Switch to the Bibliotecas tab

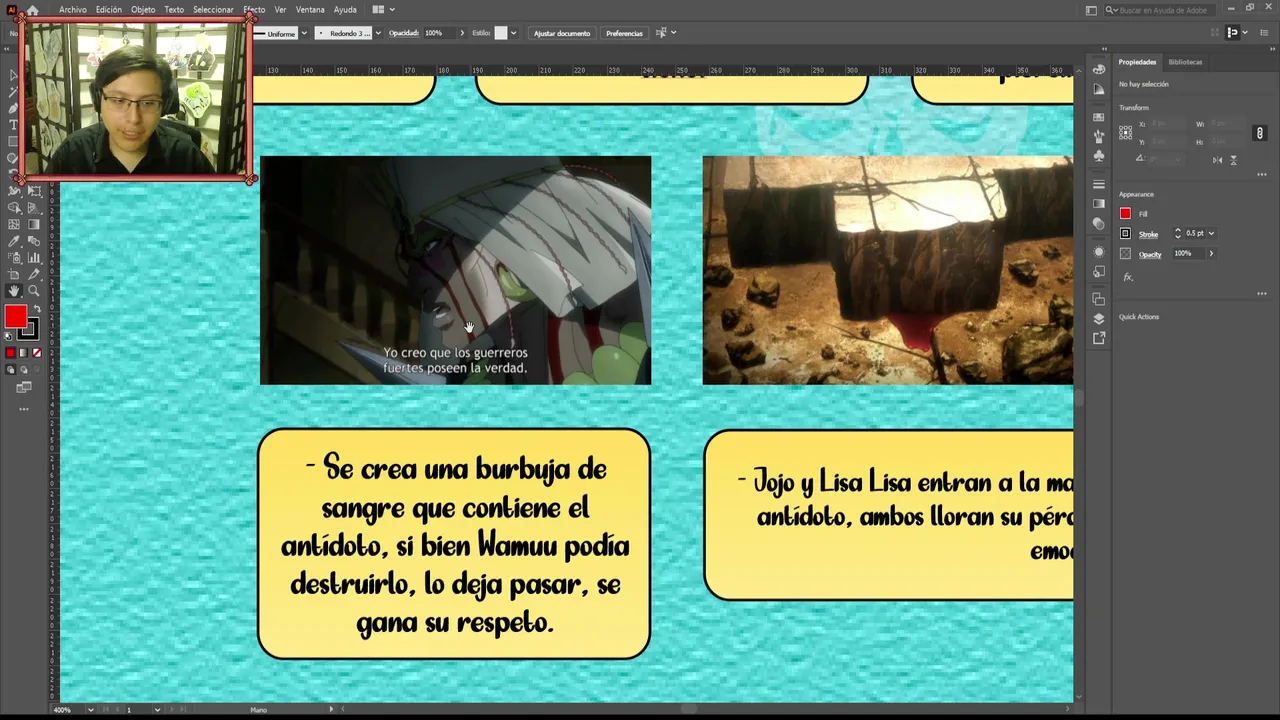pos(1185,62)
